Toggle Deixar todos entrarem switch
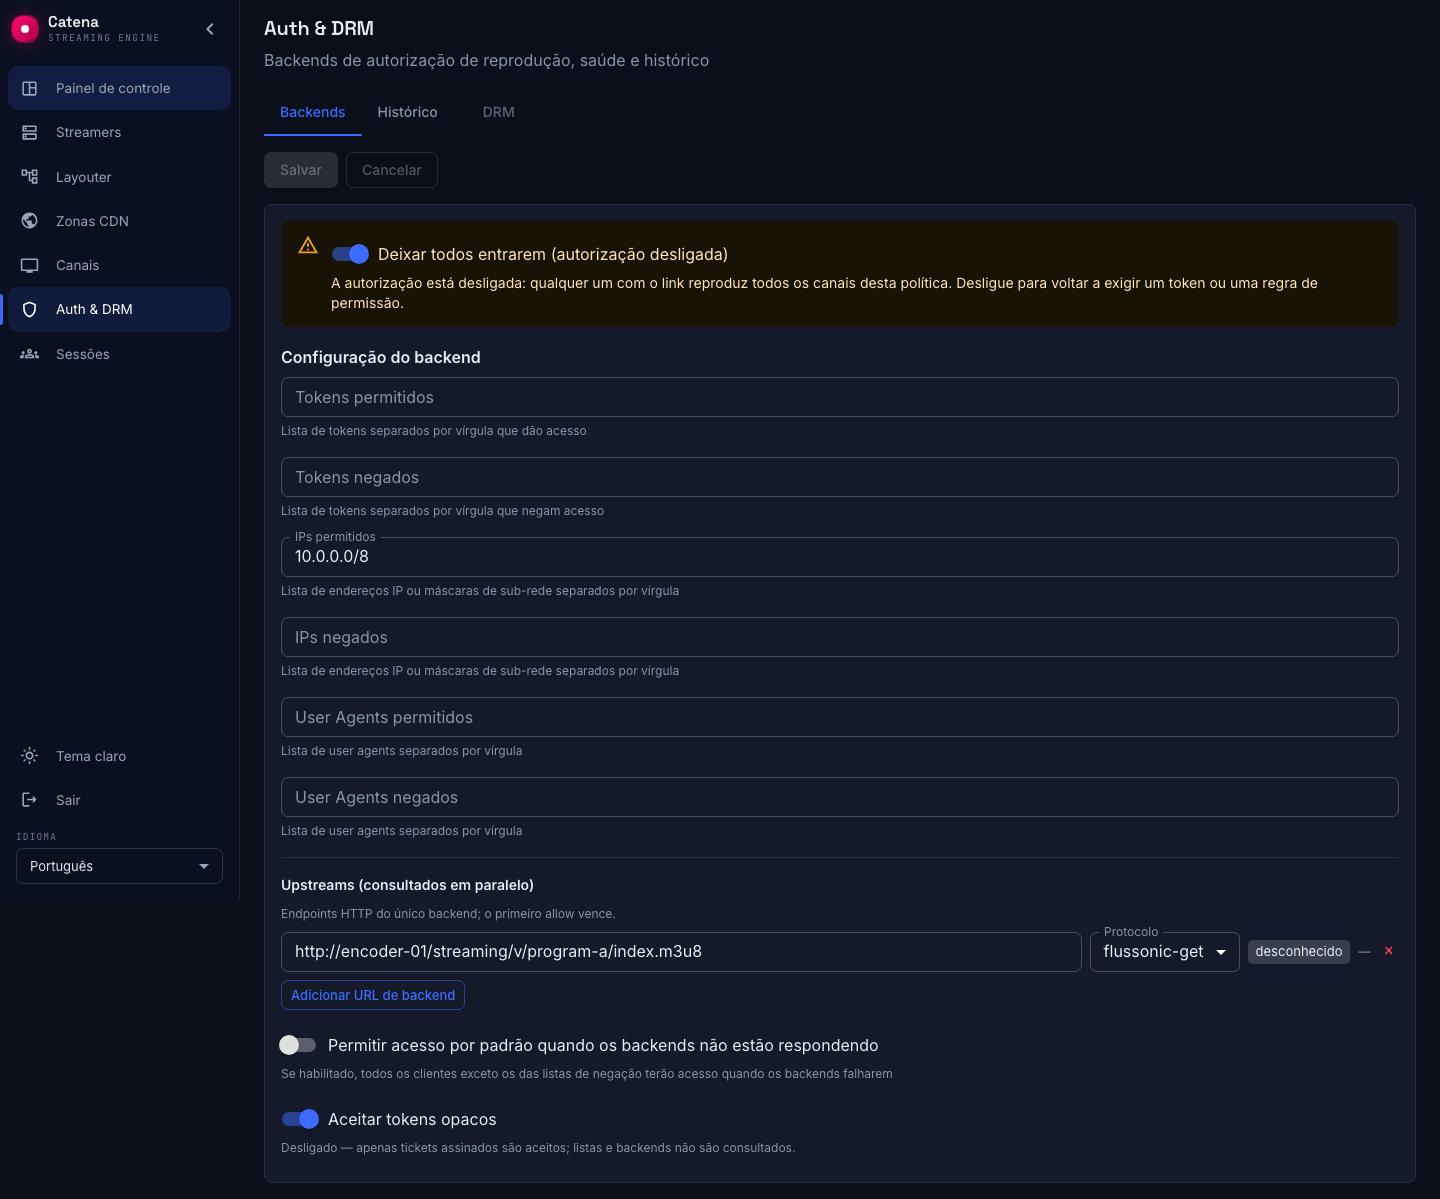Image resolution: width=1440 pixels, height=1199 pixels. [350, 254]
